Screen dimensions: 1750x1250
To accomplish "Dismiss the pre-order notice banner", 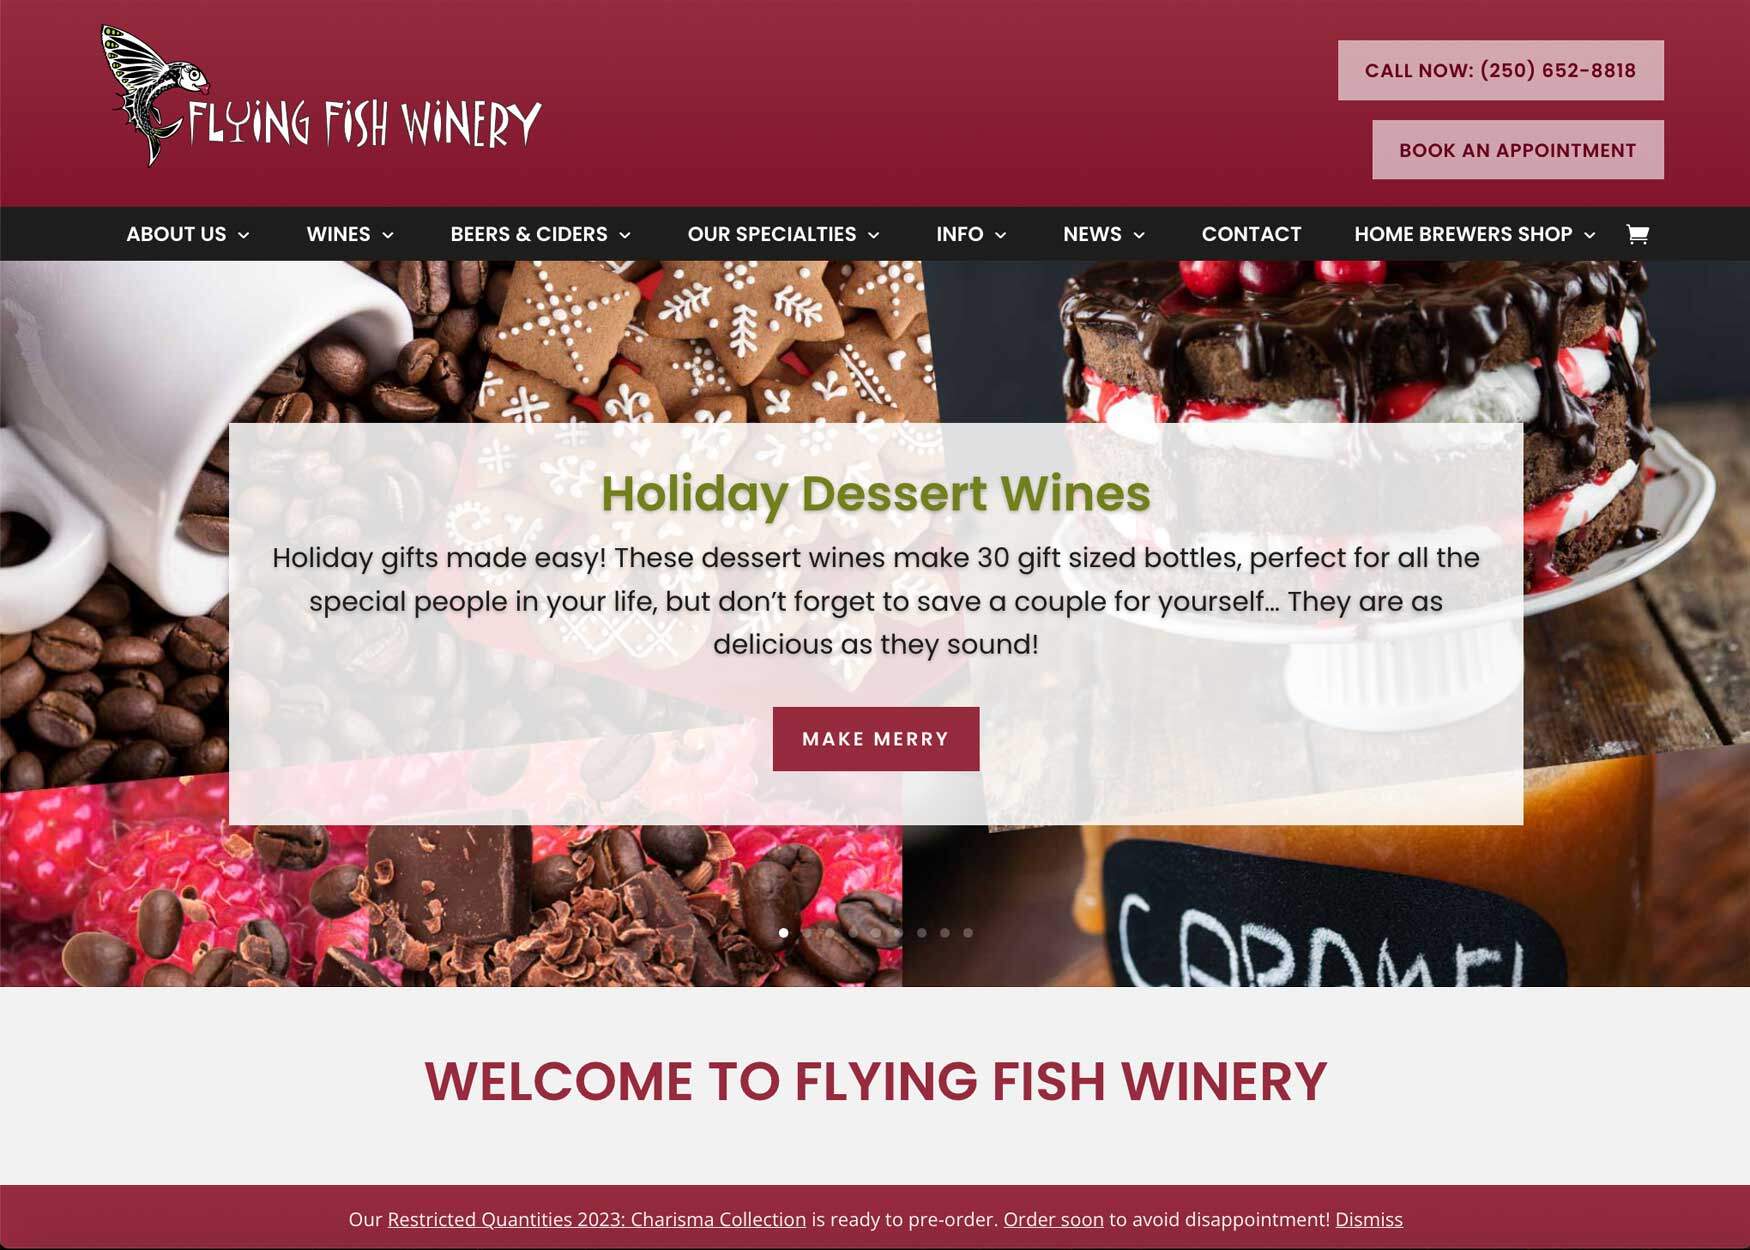I will (1368, 1219).
